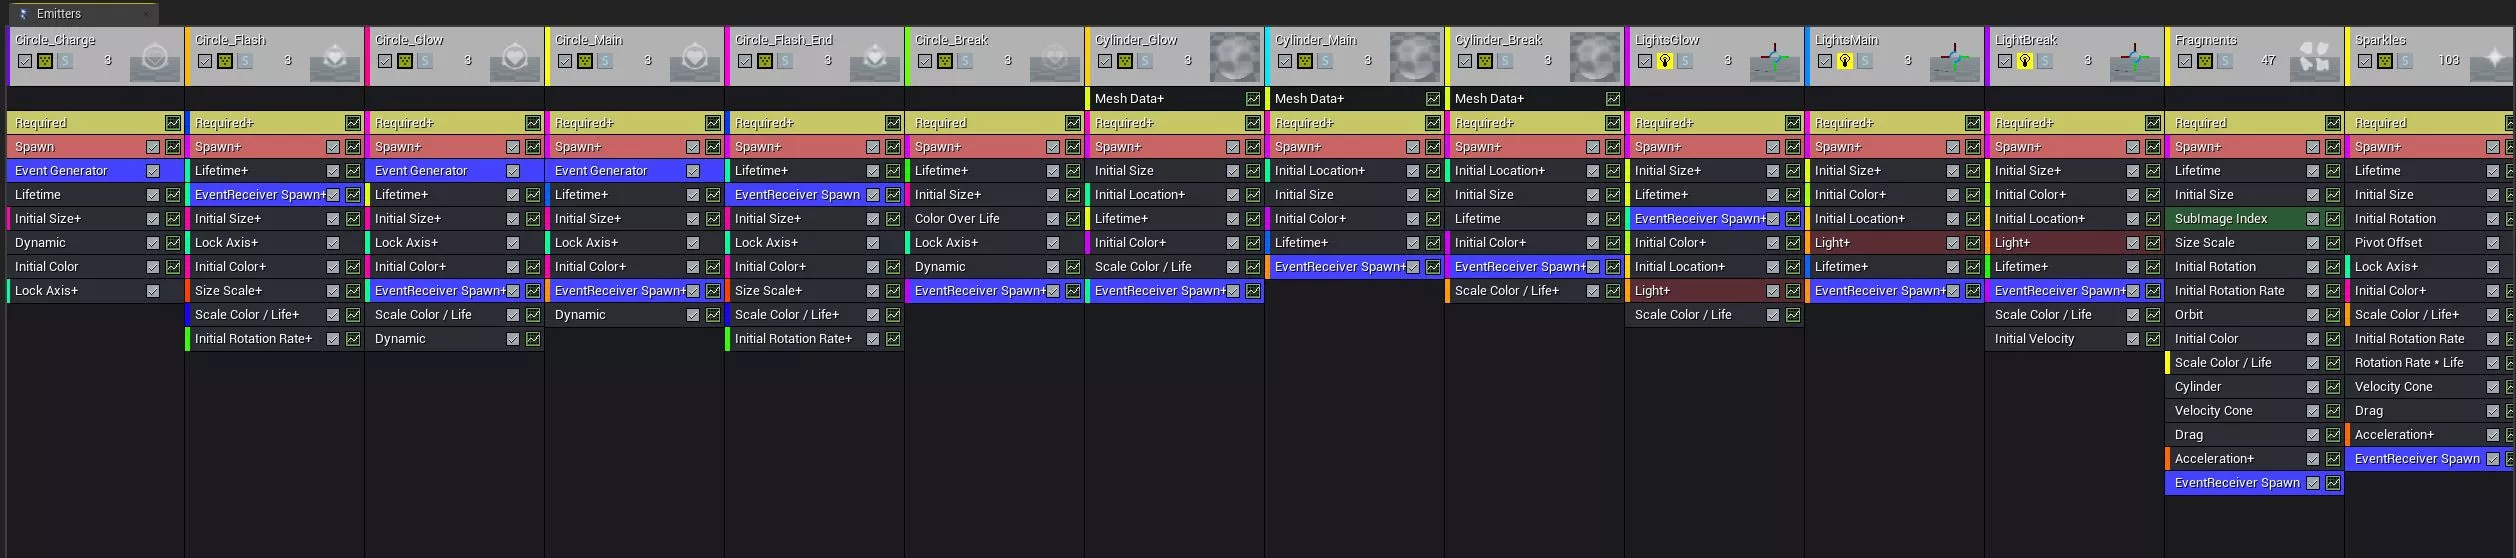Toggle Solo button on Circle_Flash emitter
2516x558 pixels.
tap(245, 61)
